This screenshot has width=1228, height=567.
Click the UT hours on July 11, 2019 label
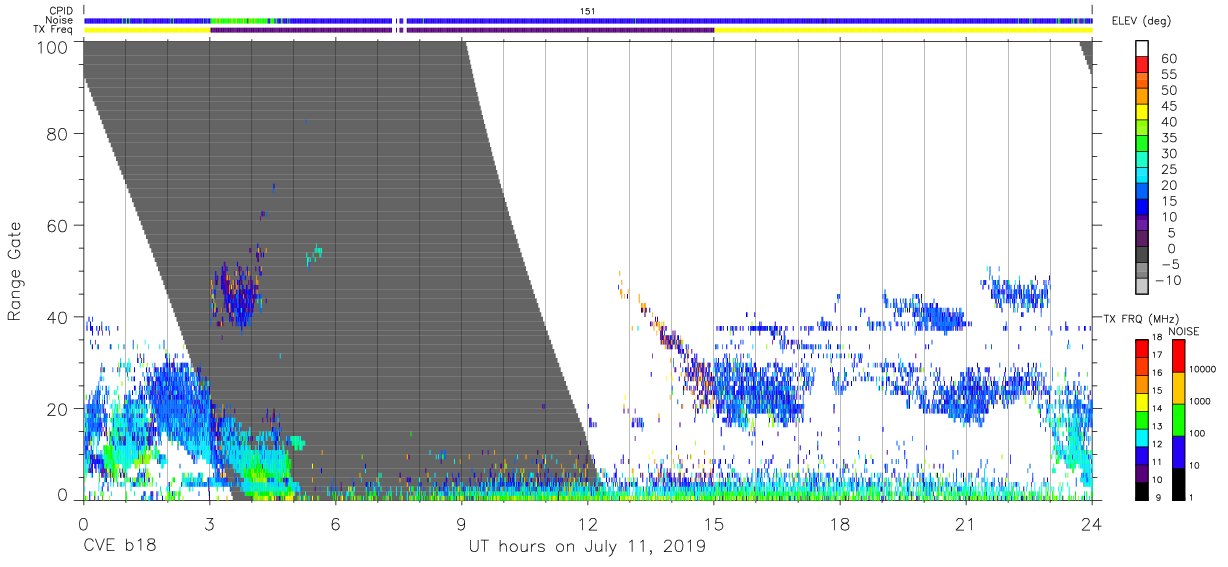(587, 547)
